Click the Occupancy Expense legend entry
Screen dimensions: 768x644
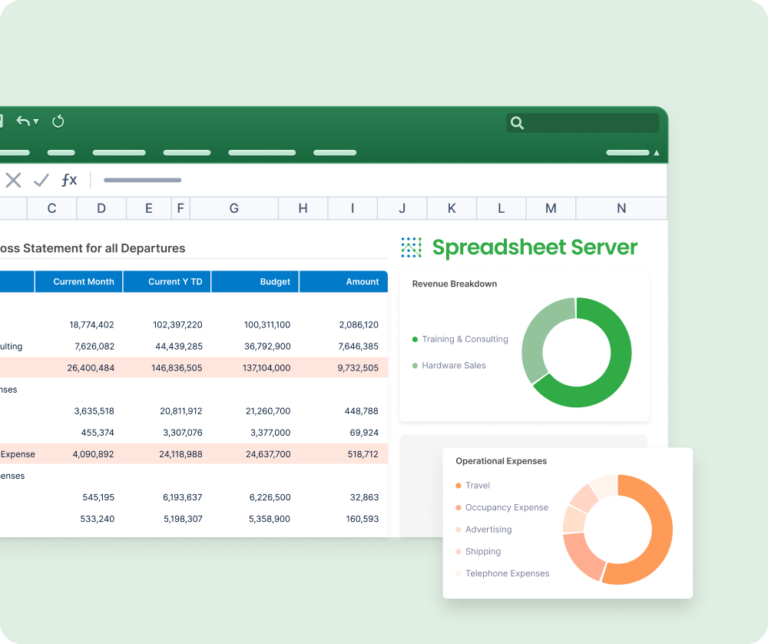[x=502, y=507]
